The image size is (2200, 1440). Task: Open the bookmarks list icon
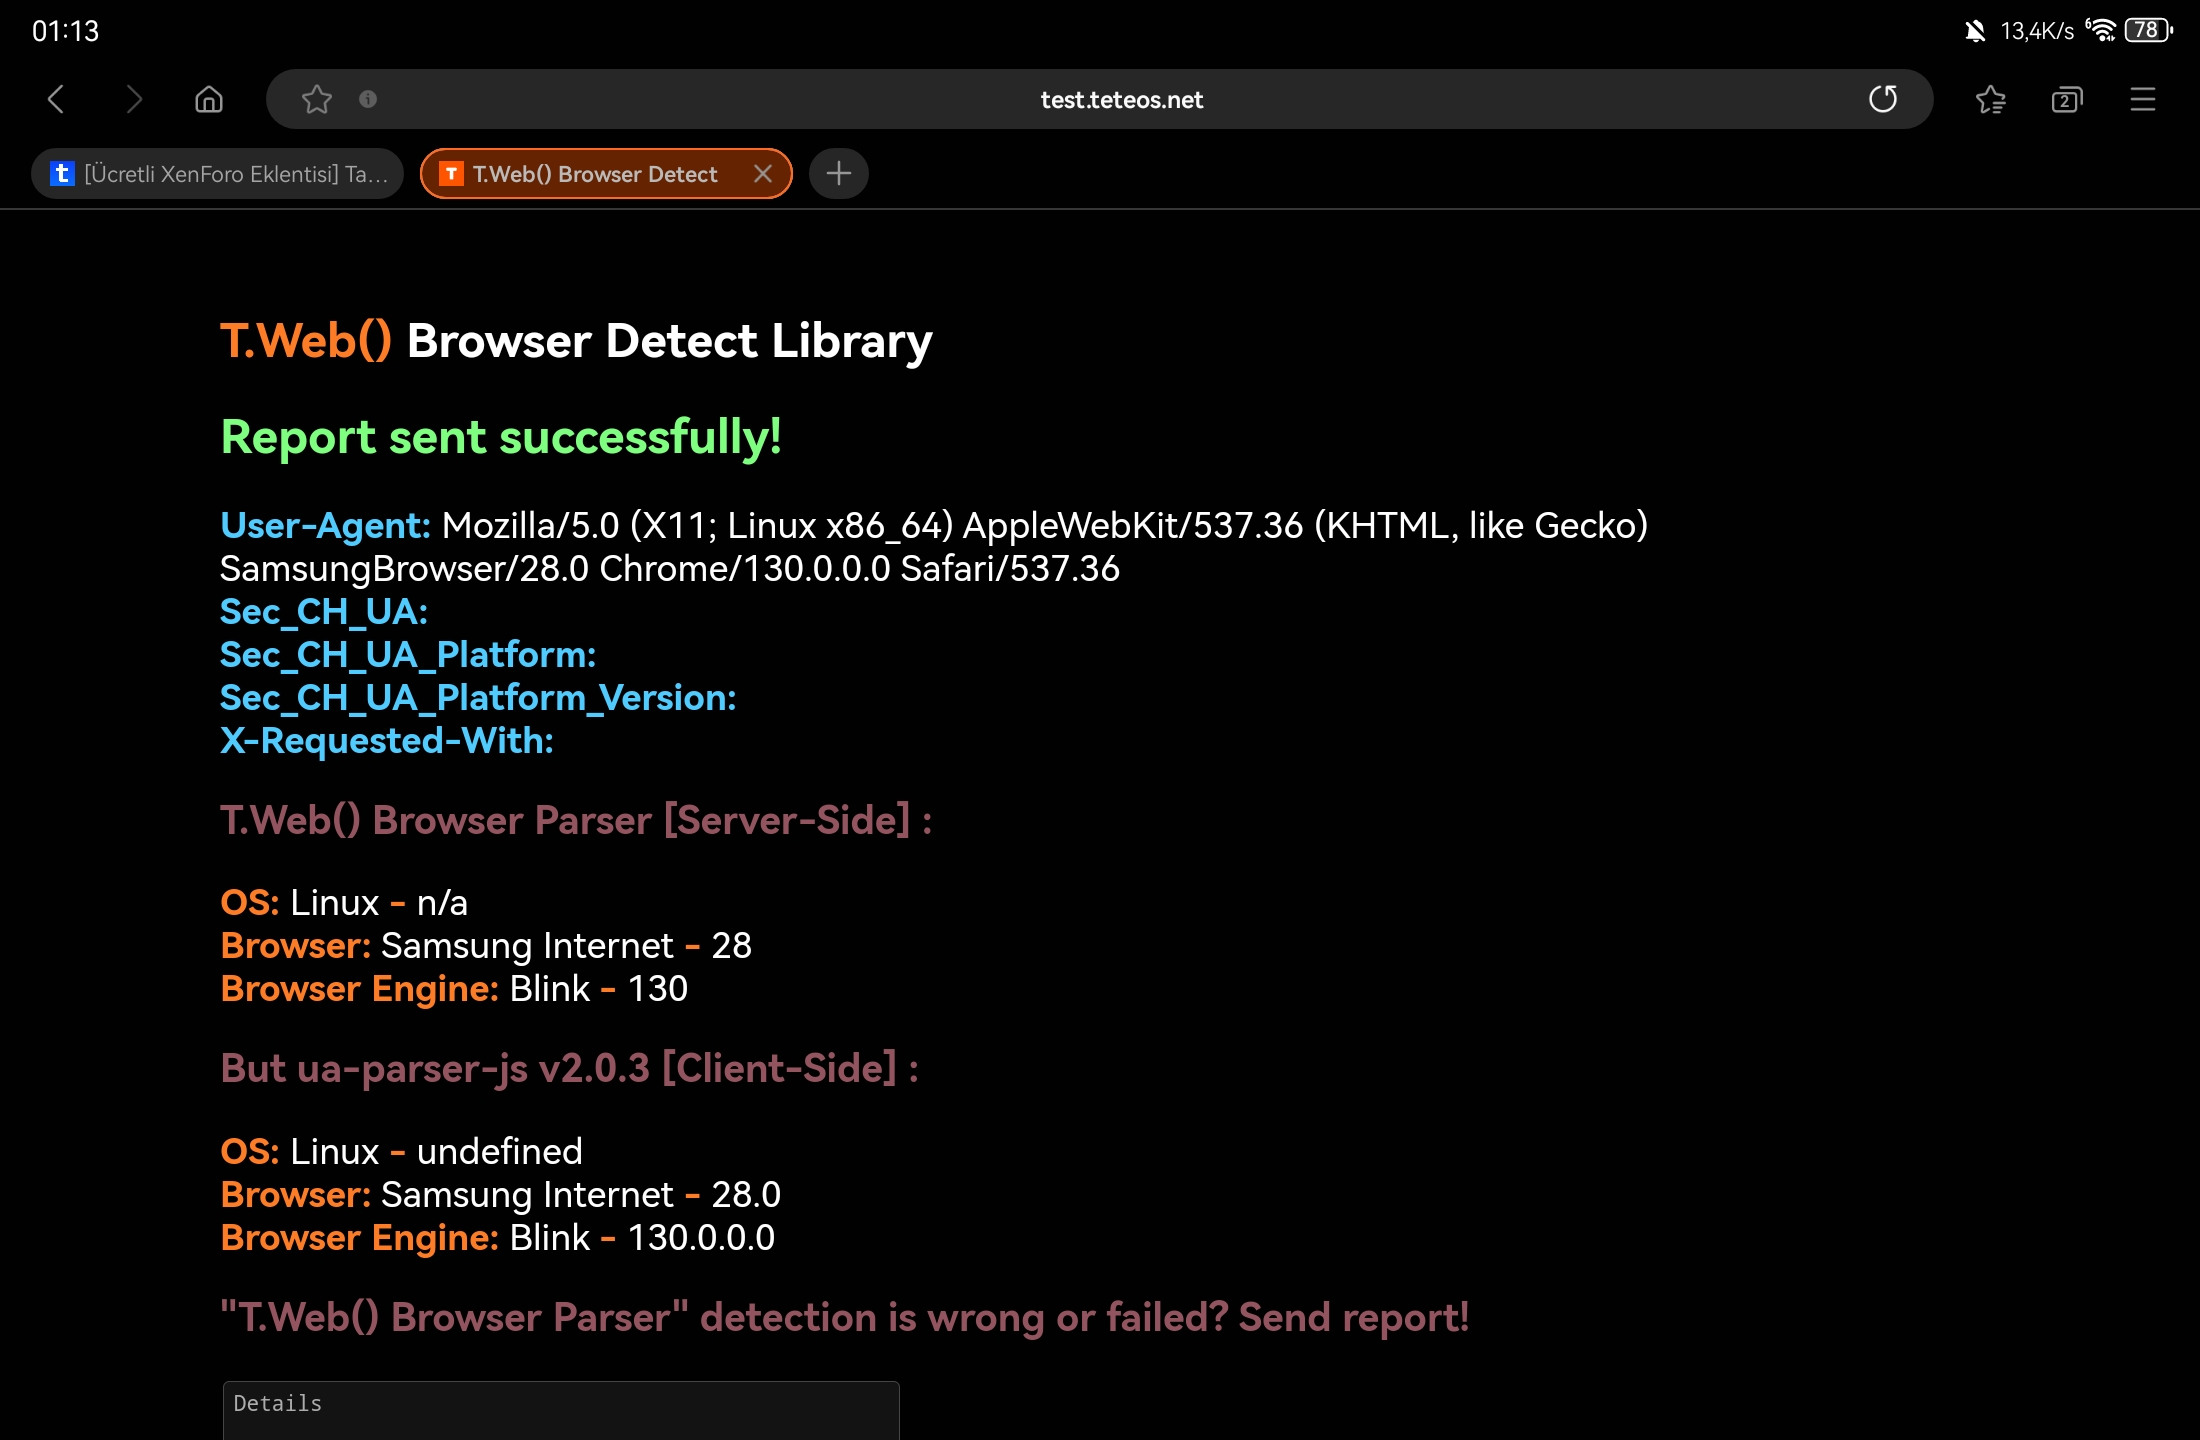1990,99
